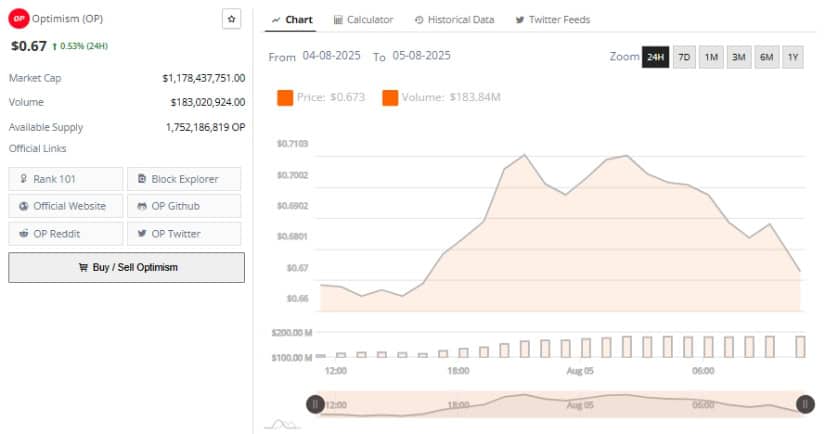Set the From date field 04-08-2025

pos(331,56)
